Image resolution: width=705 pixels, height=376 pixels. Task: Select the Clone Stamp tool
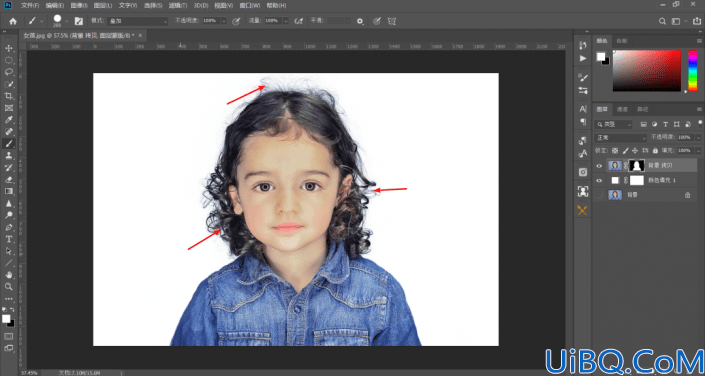point(9,156)
